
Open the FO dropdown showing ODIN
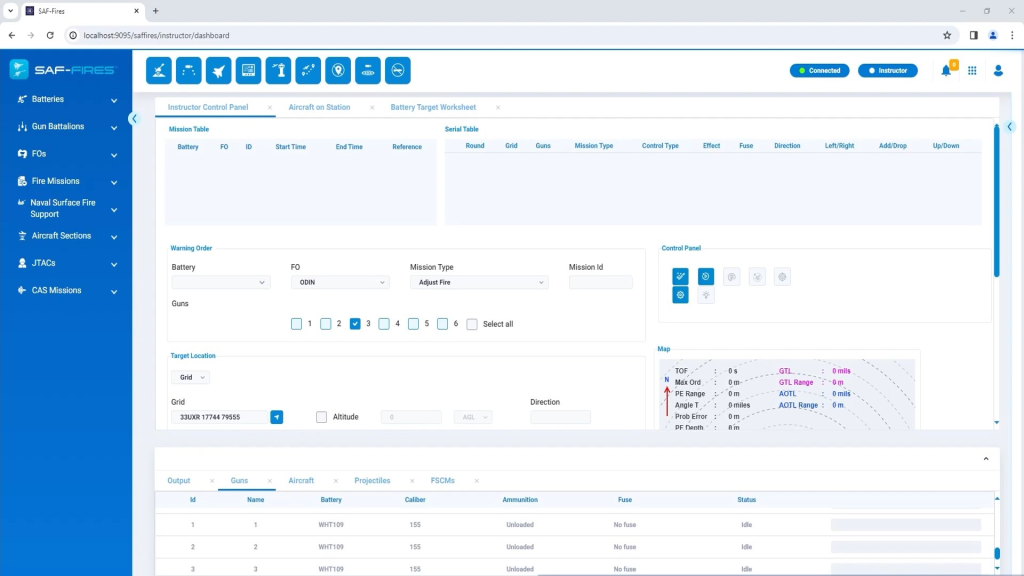click(x=340, y=283)
